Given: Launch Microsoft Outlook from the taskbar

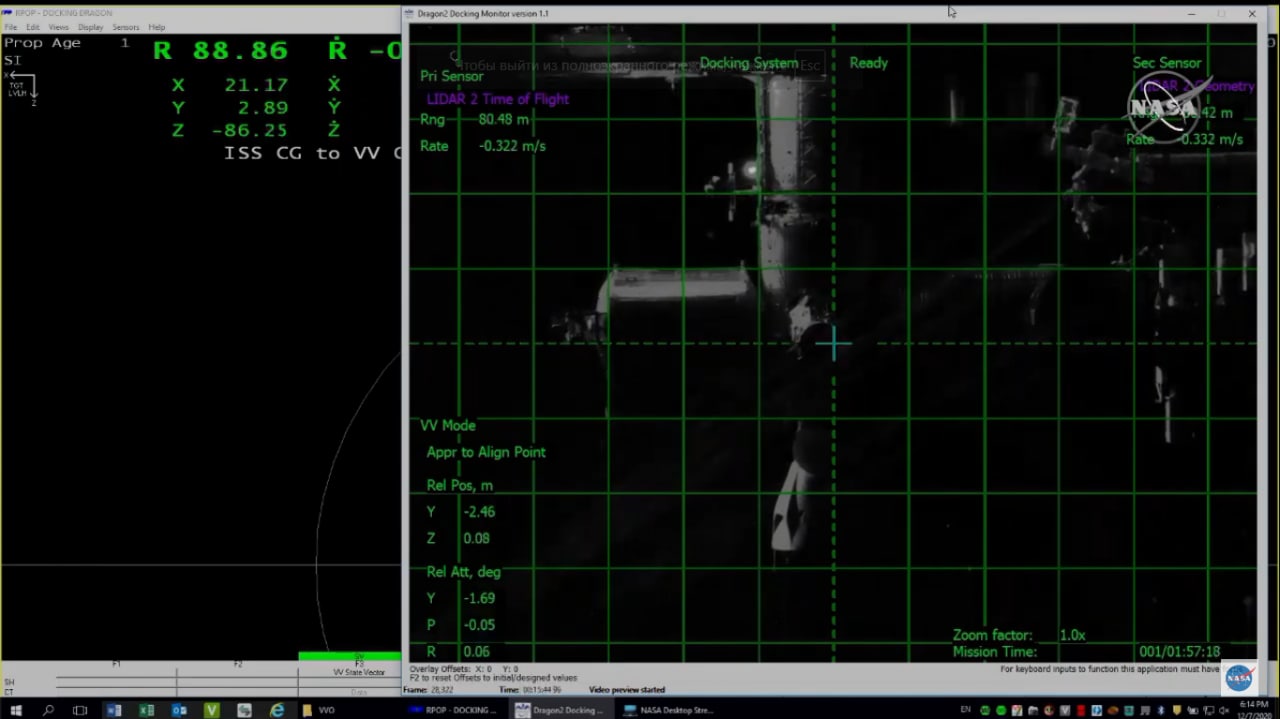Looking at the screenshot, I should 179,710.
